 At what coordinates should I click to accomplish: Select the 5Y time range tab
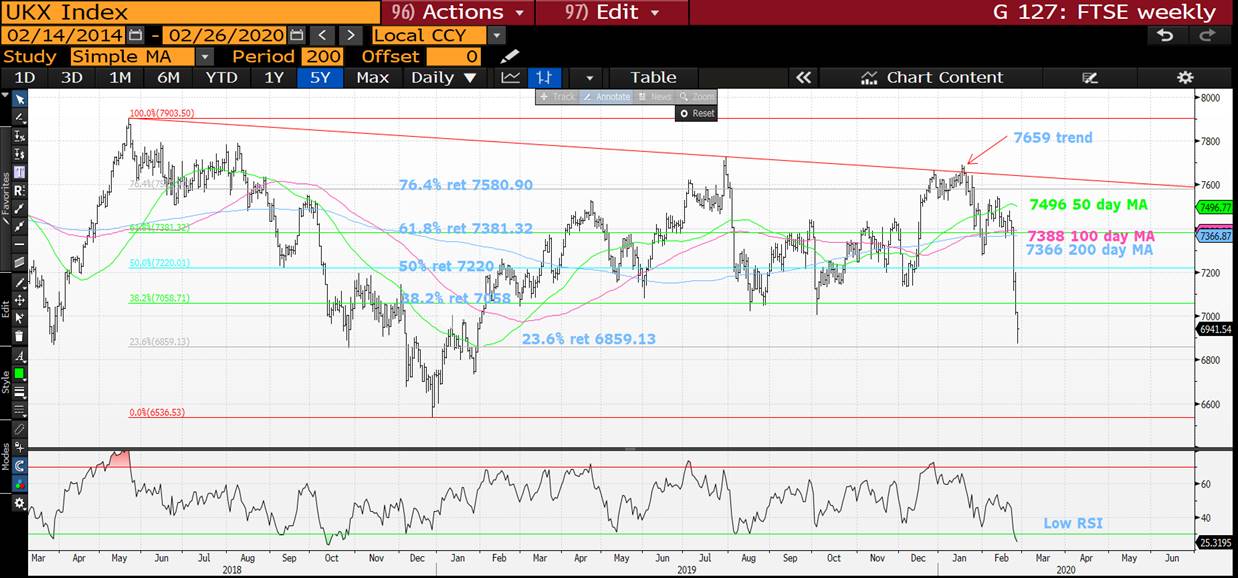320,77
